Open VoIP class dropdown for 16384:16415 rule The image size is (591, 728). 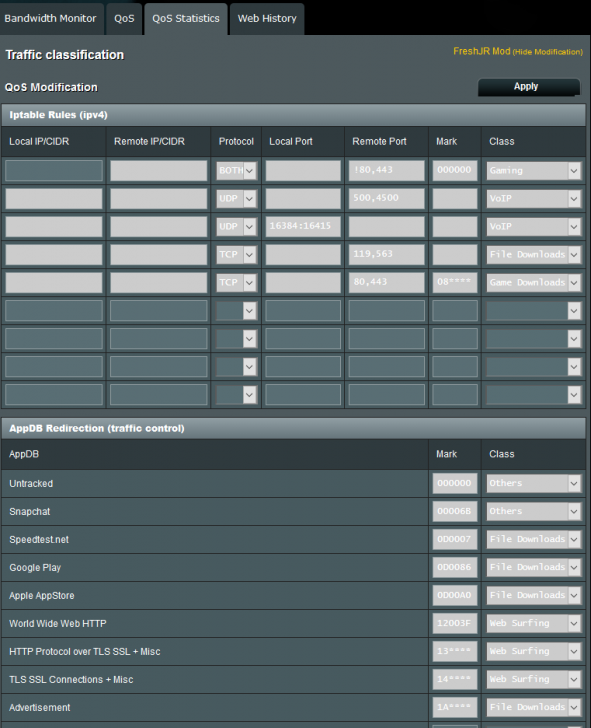tap(534, 227)
